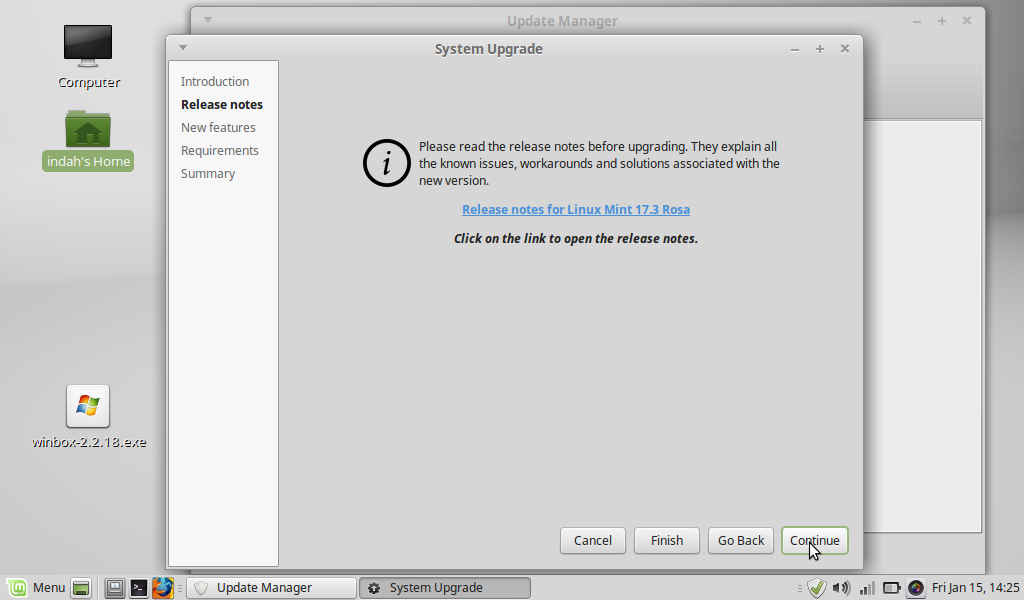
Task: Close the Update Manager window
Action: [967, 21]
